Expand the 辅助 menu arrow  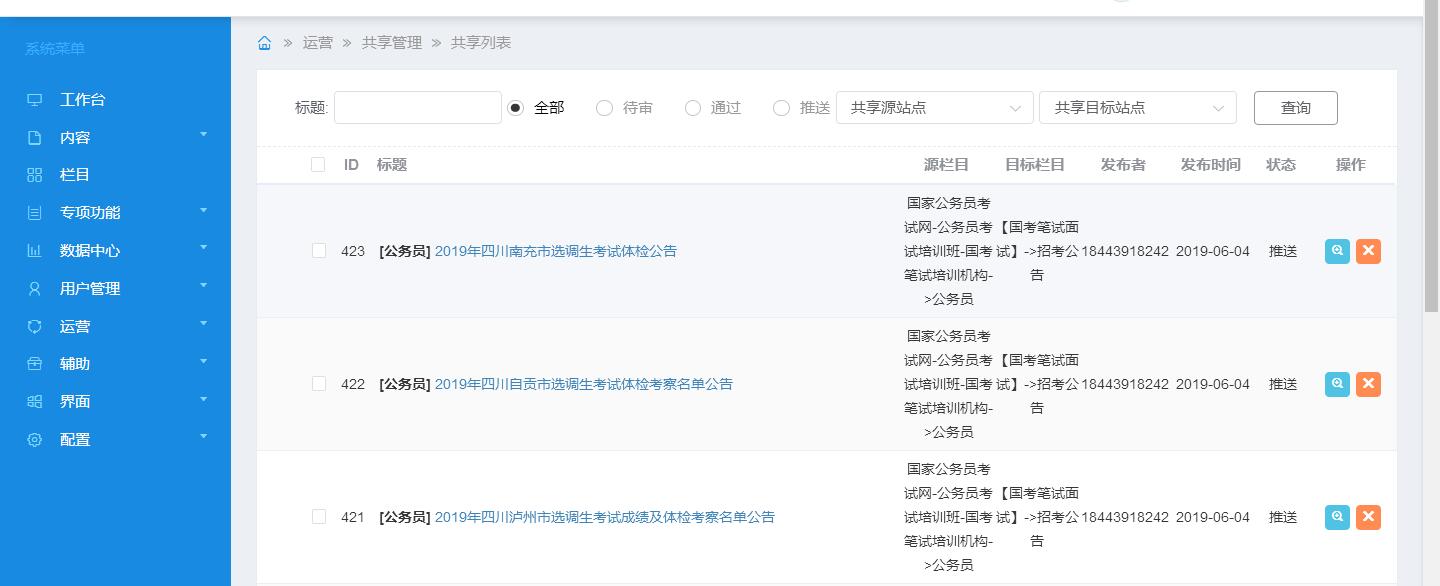point(203,361)
